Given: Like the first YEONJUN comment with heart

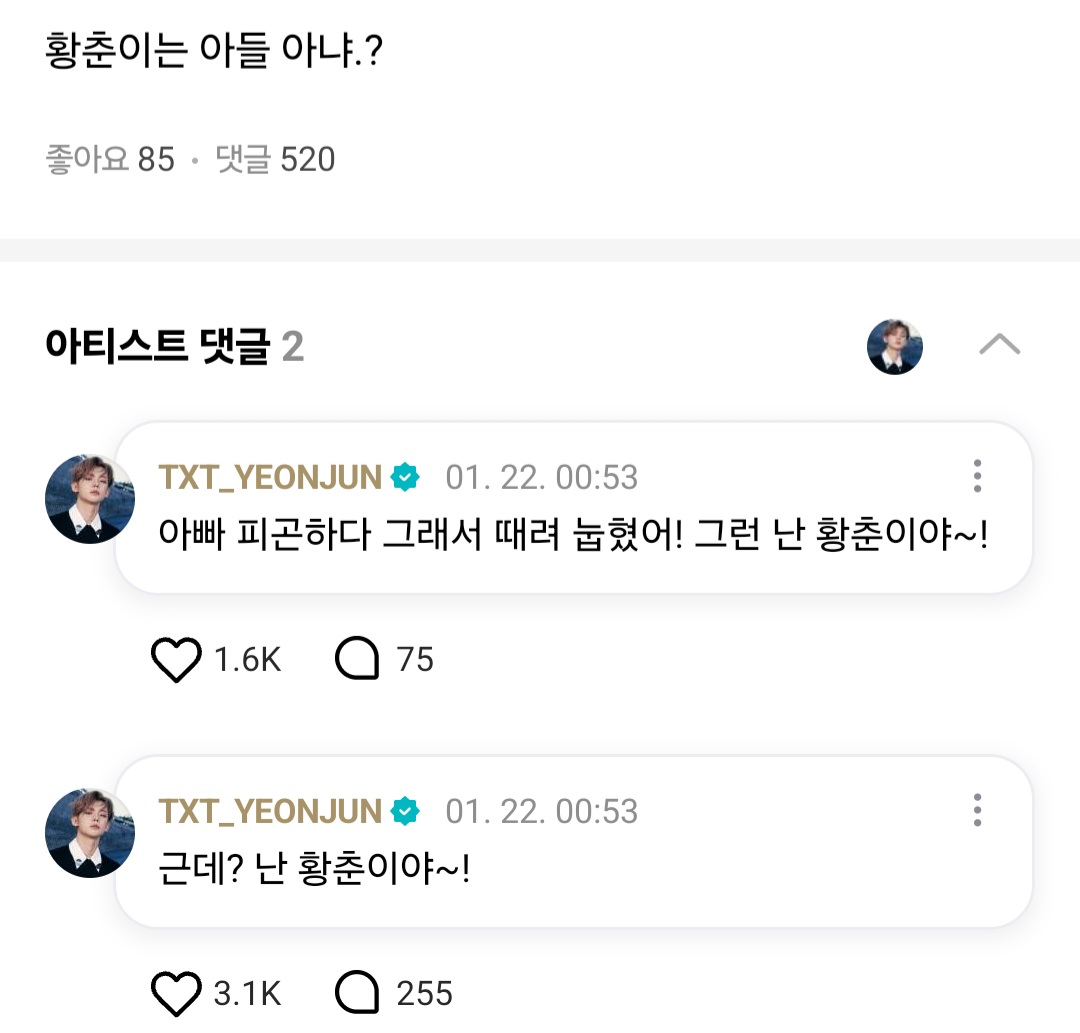Looking at the screenshot, I should (x=176, y=660).
